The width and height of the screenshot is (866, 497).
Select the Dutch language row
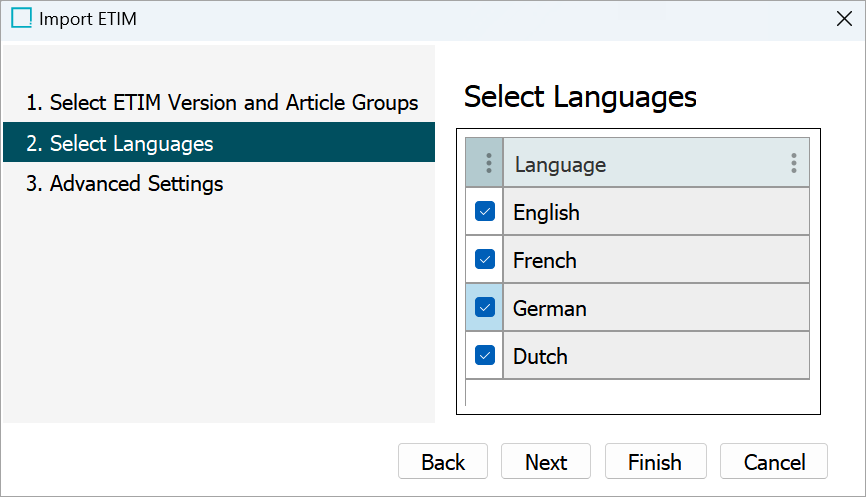655,356
